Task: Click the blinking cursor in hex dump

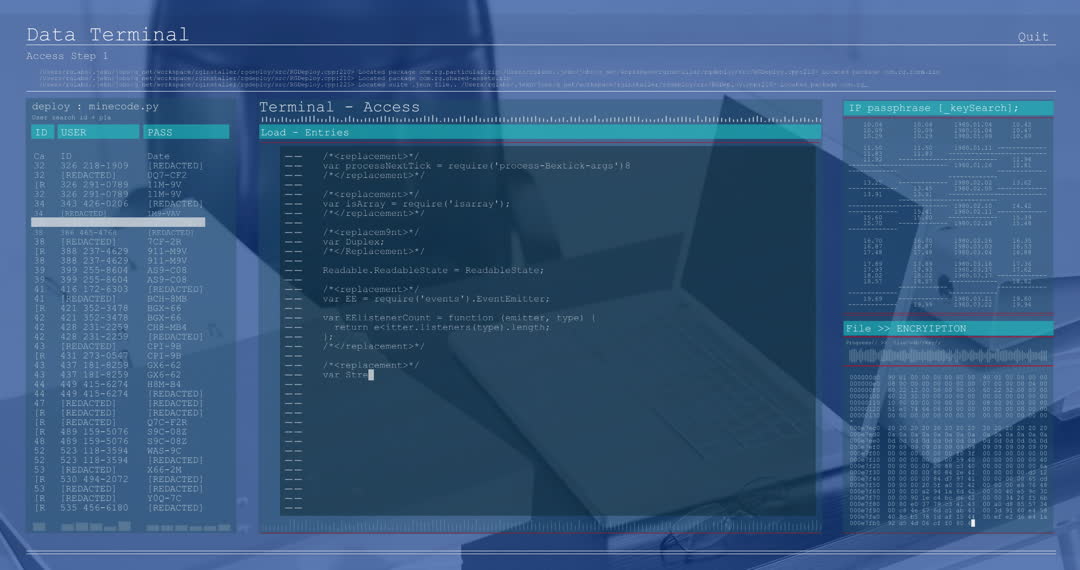Action: click(x=971, y=523)
